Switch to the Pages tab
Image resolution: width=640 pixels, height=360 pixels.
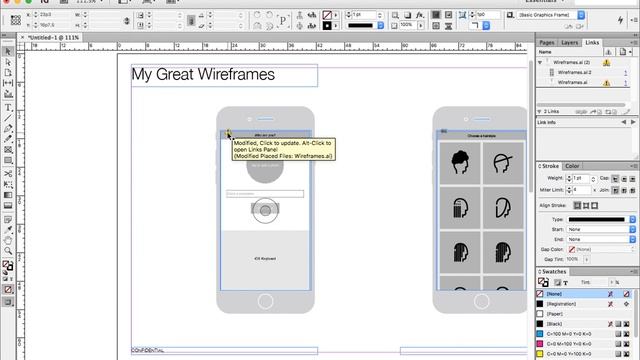coord(547,42)
